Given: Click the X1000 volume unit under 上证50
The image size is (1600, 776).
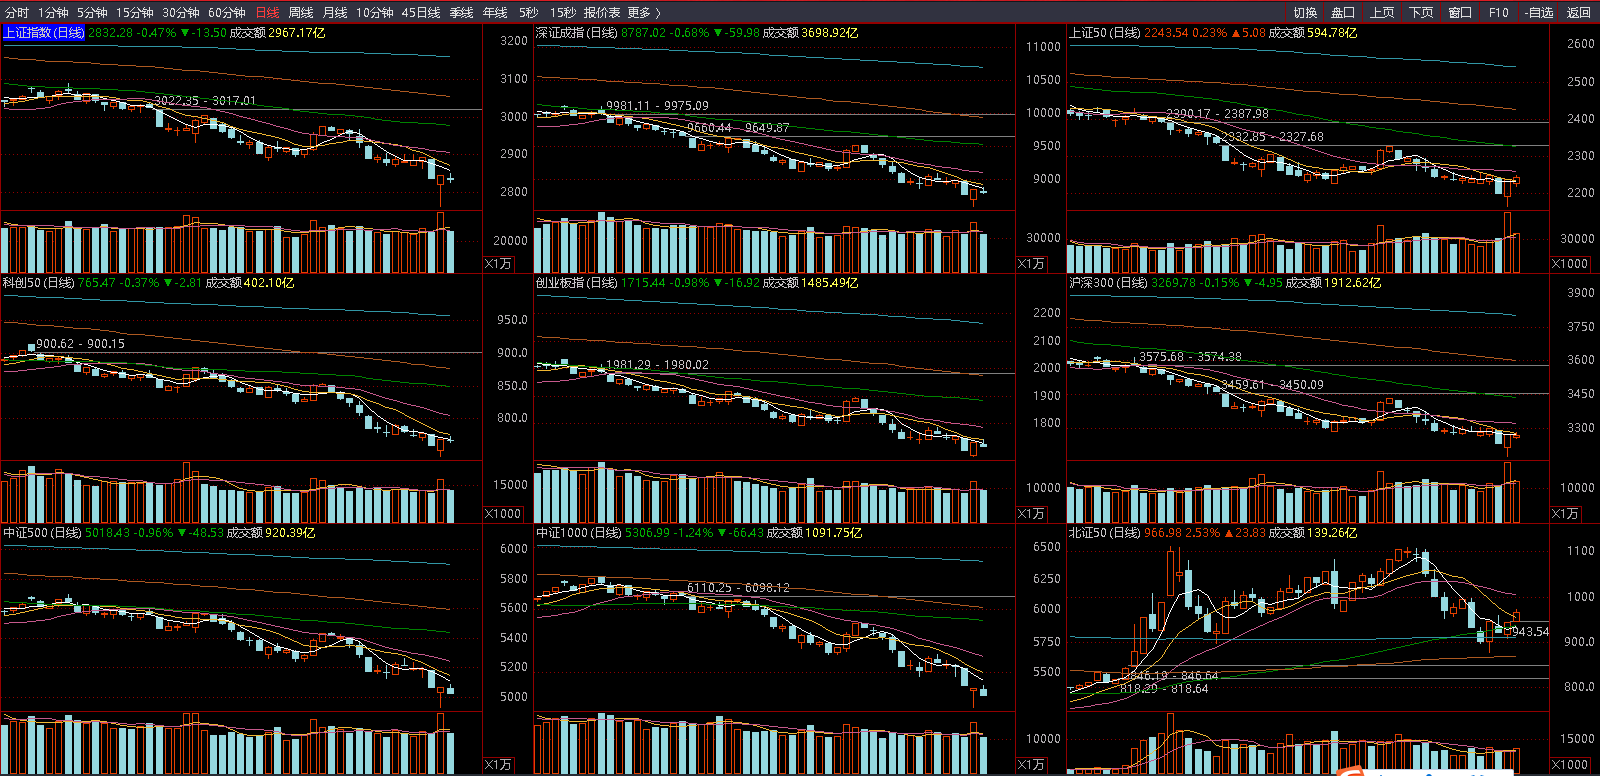Looking at the screenshot, I should pyautogui.click(x=1570, y=264).
